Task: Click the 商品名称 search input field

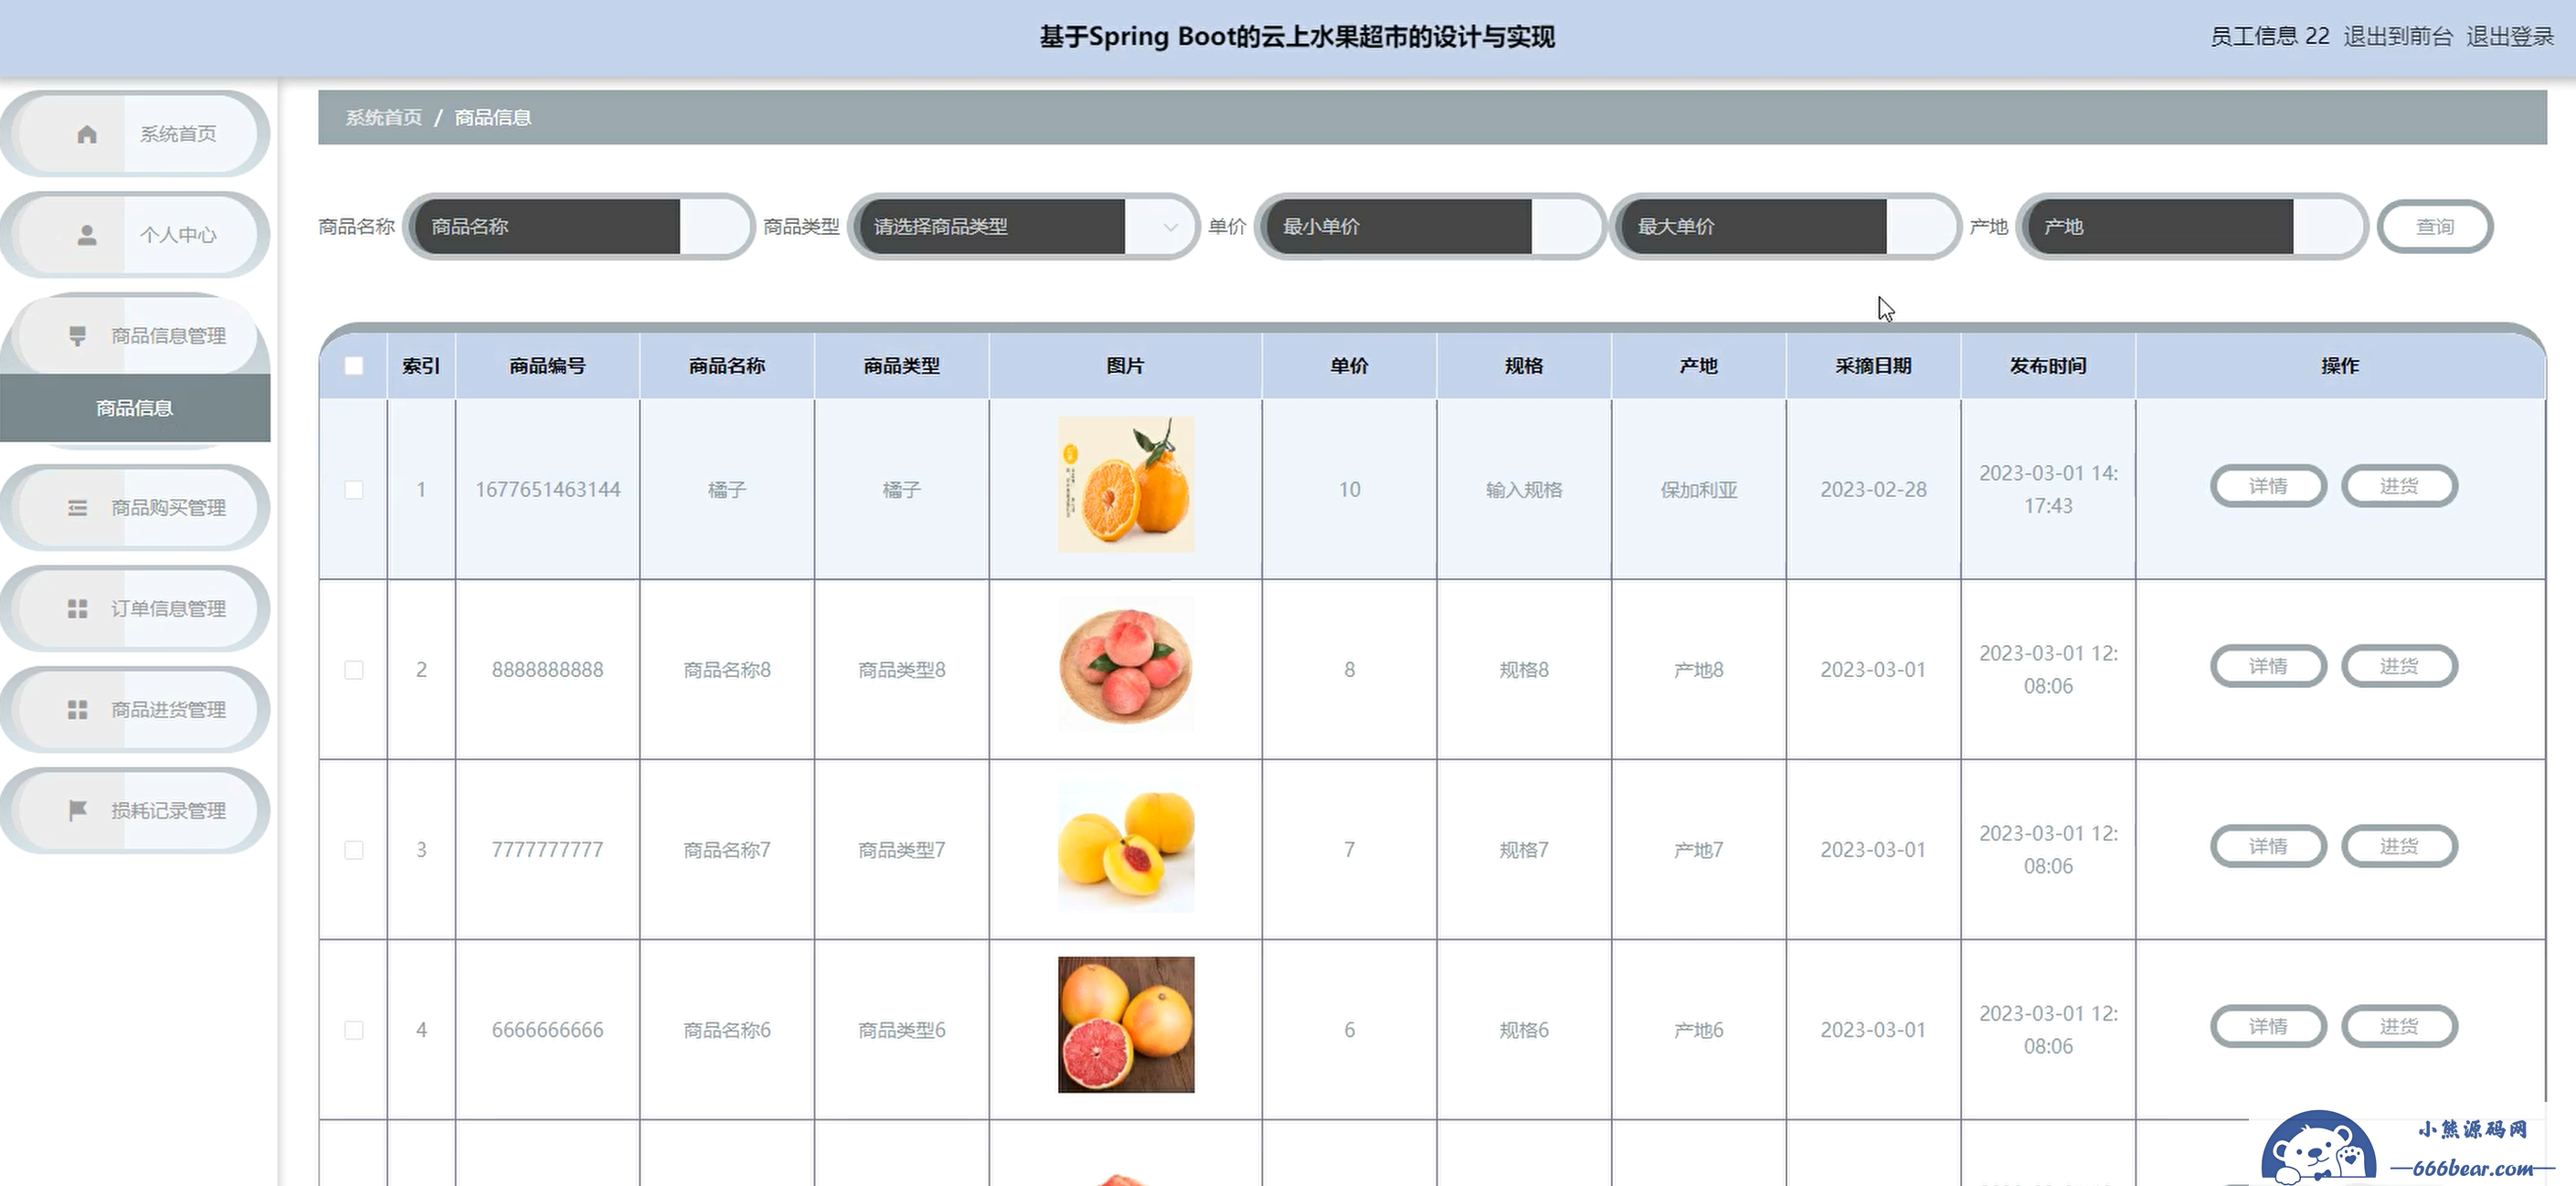Action: pos(579,227)
